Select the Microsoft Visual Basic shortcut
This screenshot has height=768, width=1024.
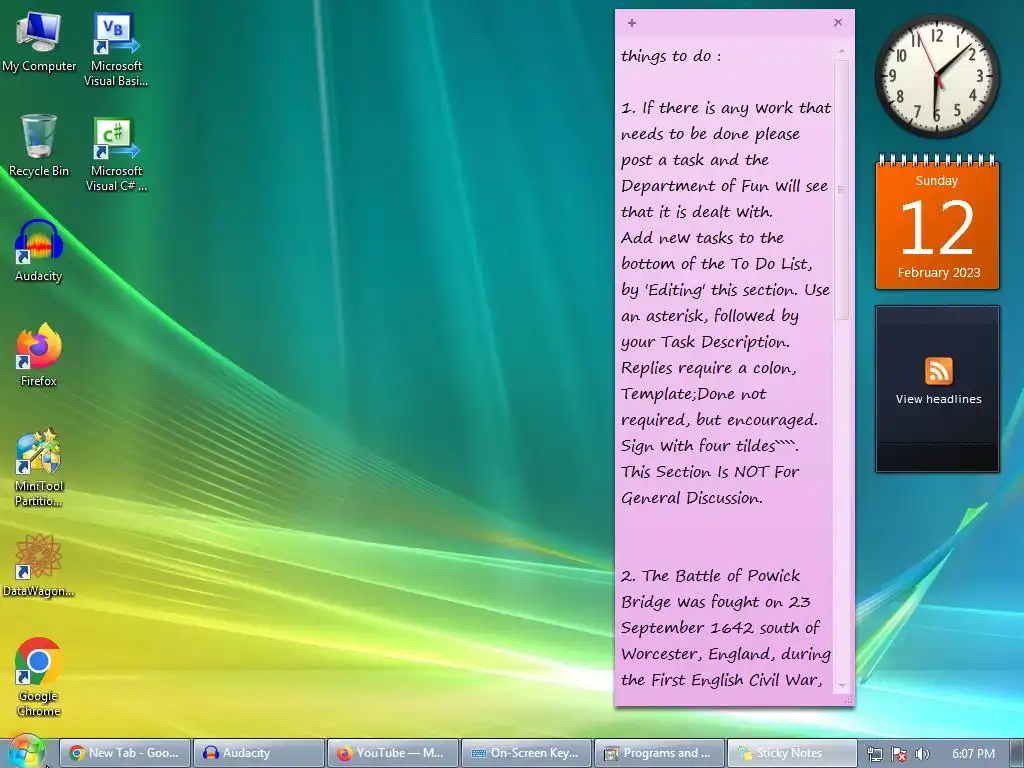click(116, 50)
